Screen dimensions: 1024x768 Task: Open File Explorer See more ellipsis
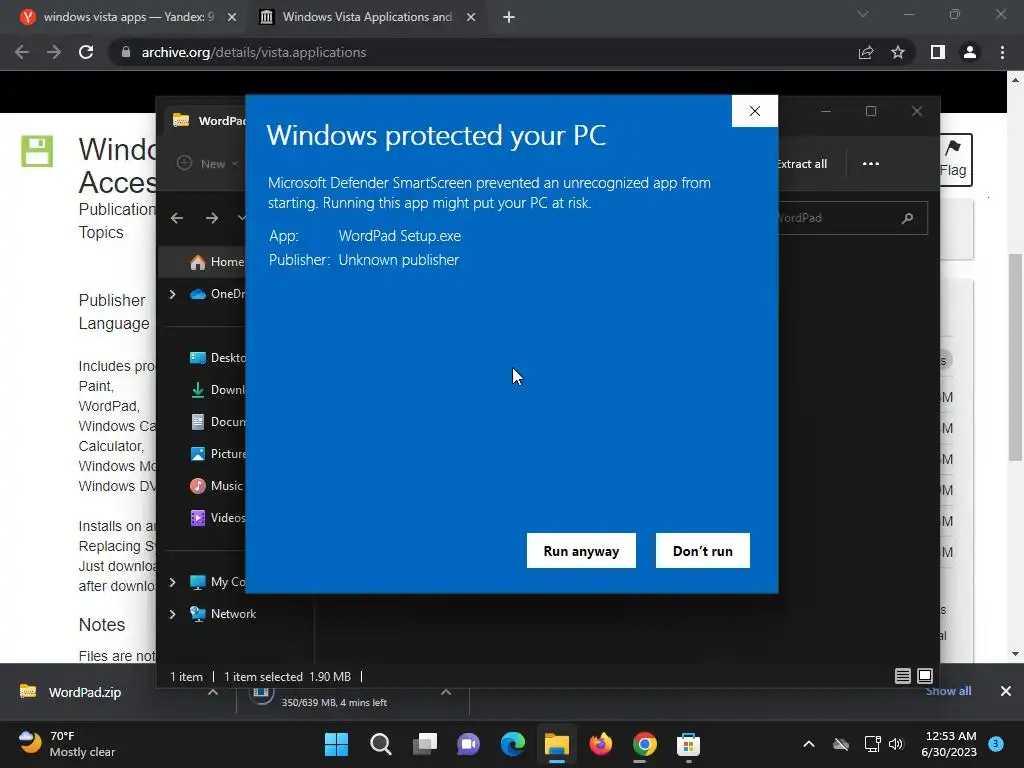871,164
